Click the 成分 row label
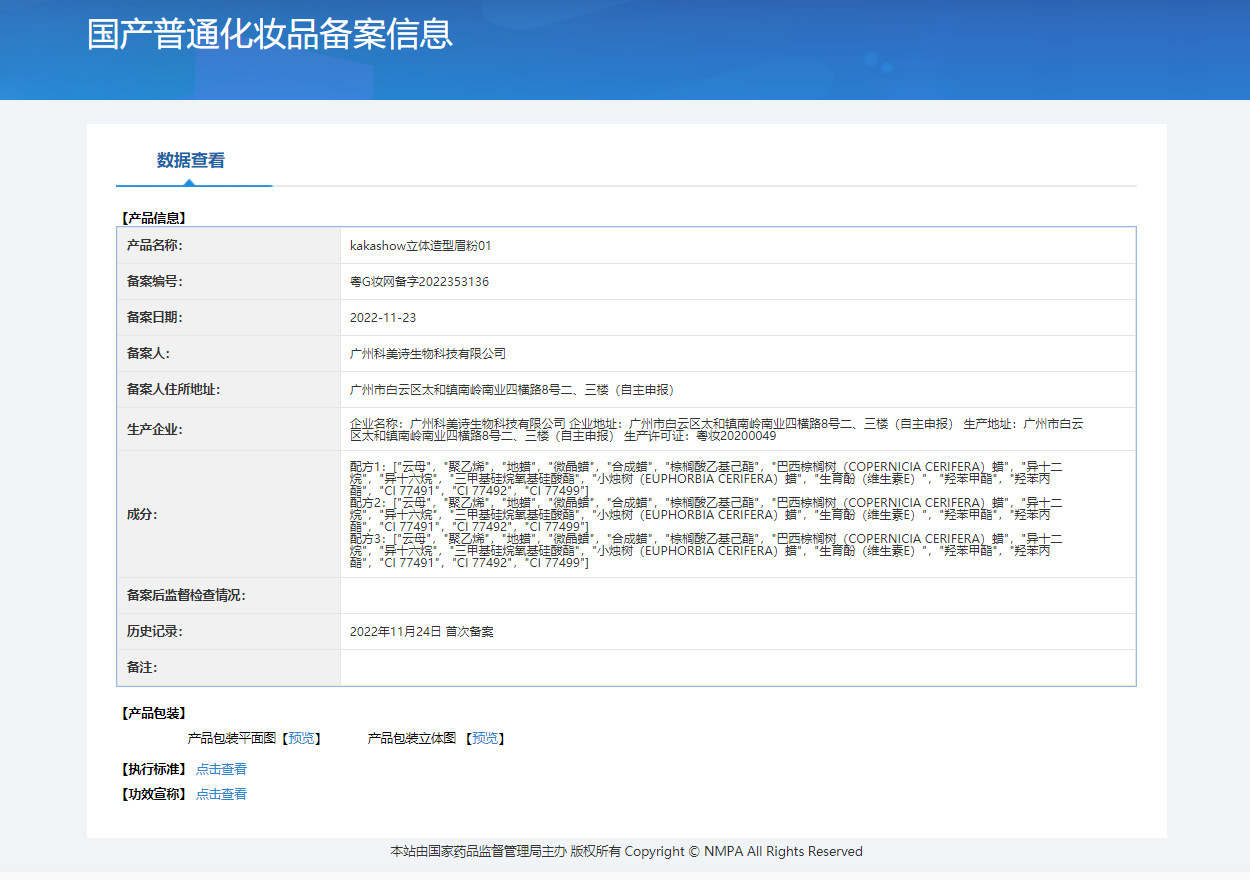The height and width of the screenshot is (880, 1250). pos(142,514)
